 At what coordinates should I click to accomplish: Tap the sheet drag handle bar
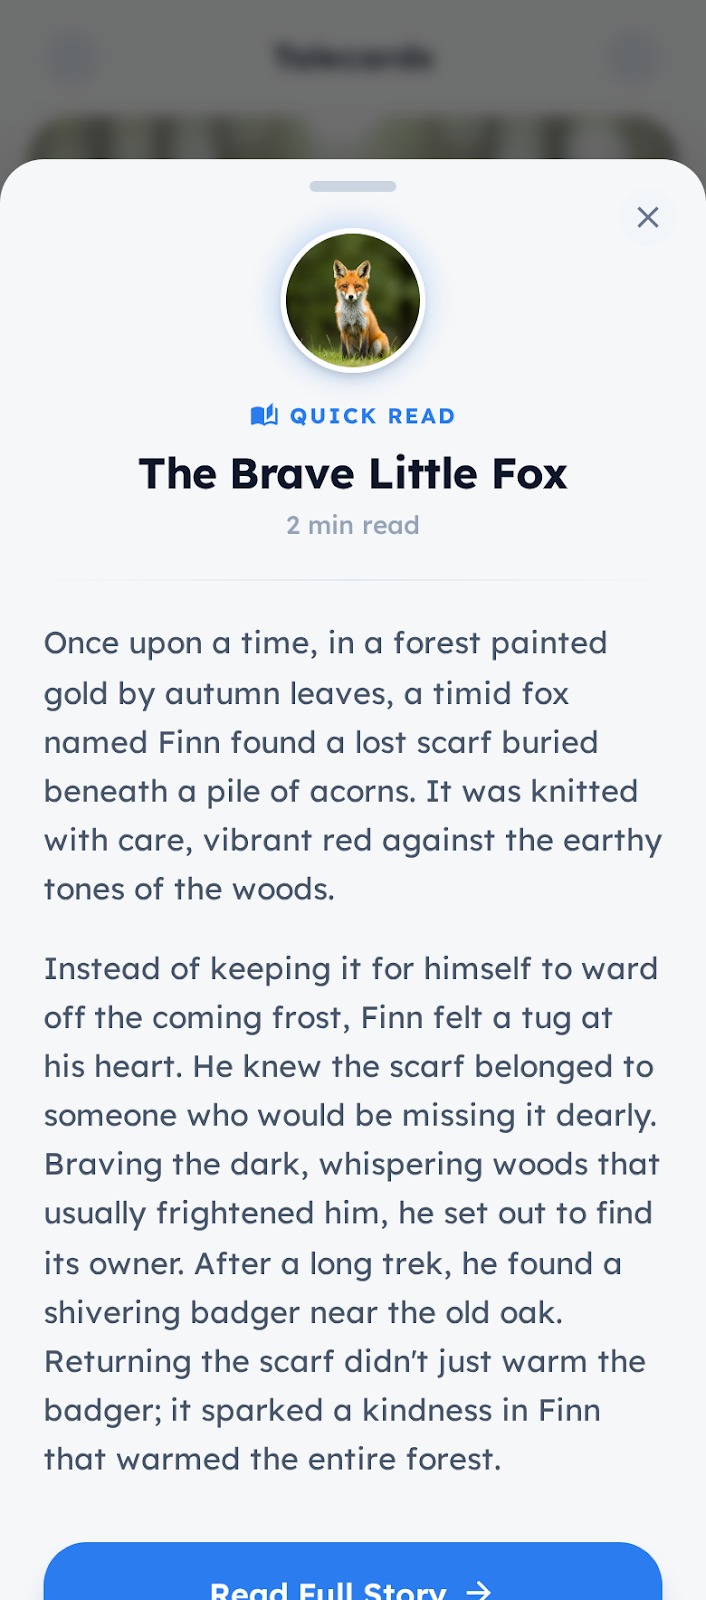(353, 186)
